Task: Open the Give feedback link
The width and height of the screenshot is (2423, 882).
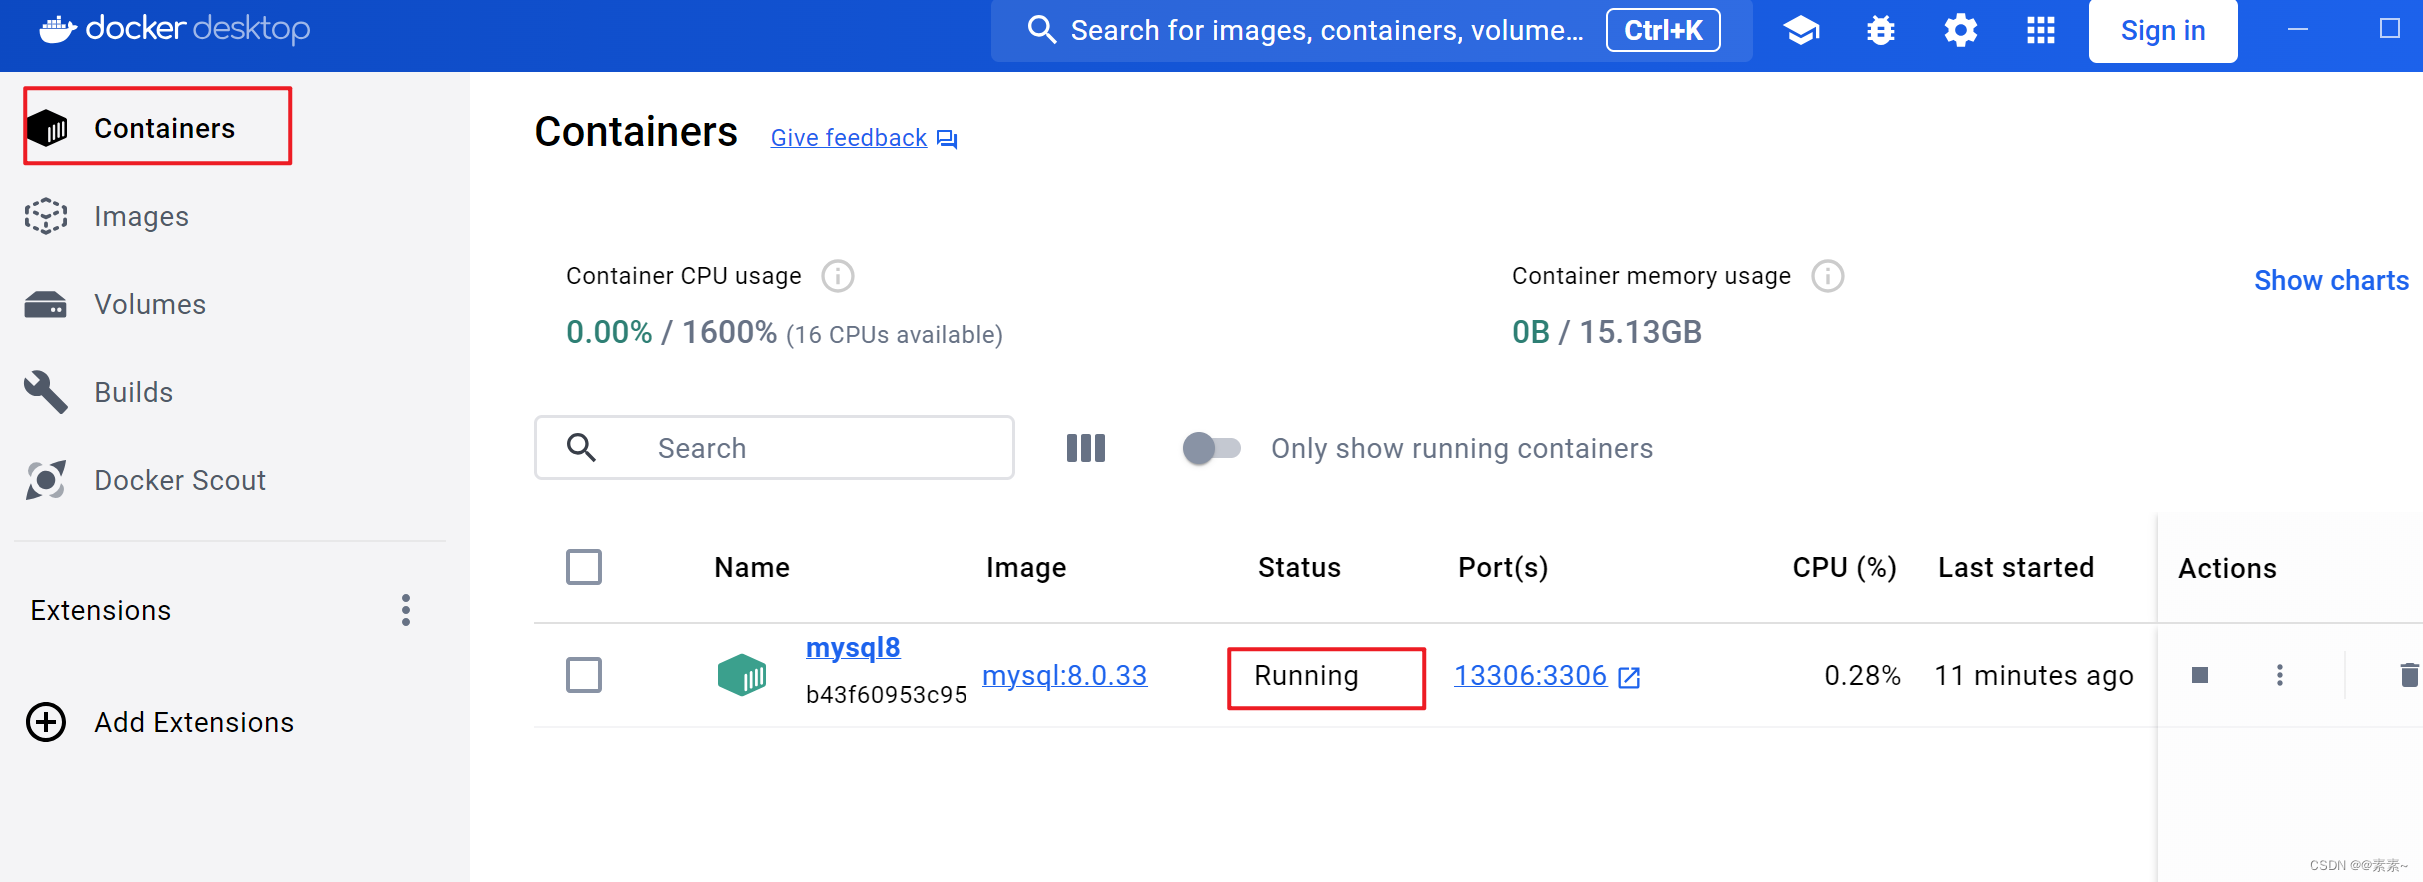Action: pyautogui.click(x=849, y=138)
